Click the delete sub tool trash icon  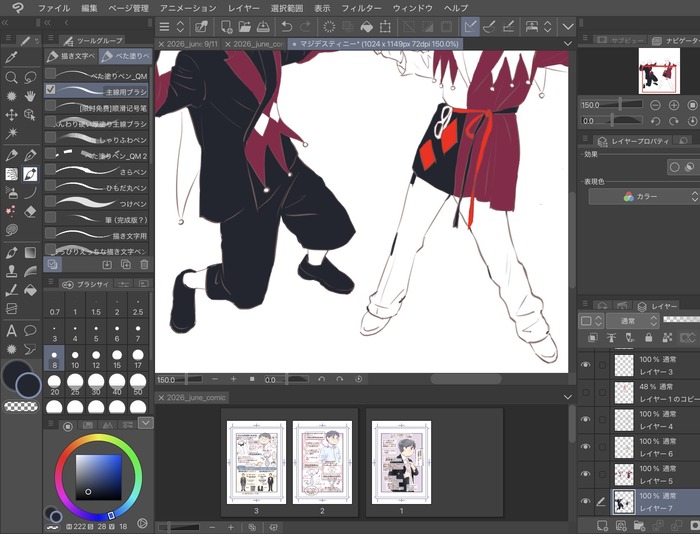[x=144, y=264]
